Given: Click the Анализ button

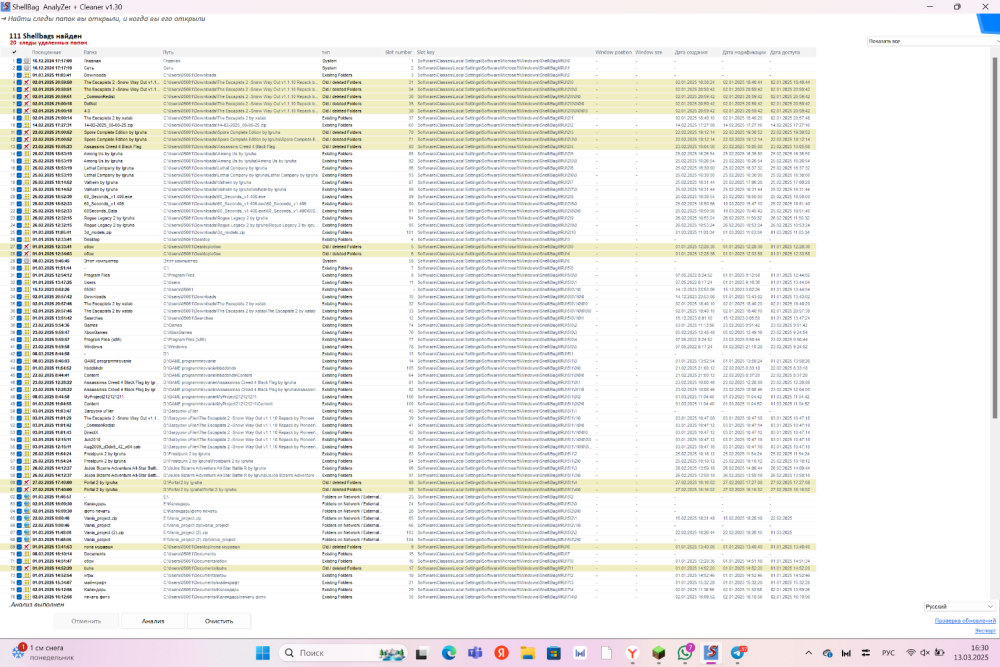Looking at the screenshot, I should pyautogui.click(x=153, y=620).
